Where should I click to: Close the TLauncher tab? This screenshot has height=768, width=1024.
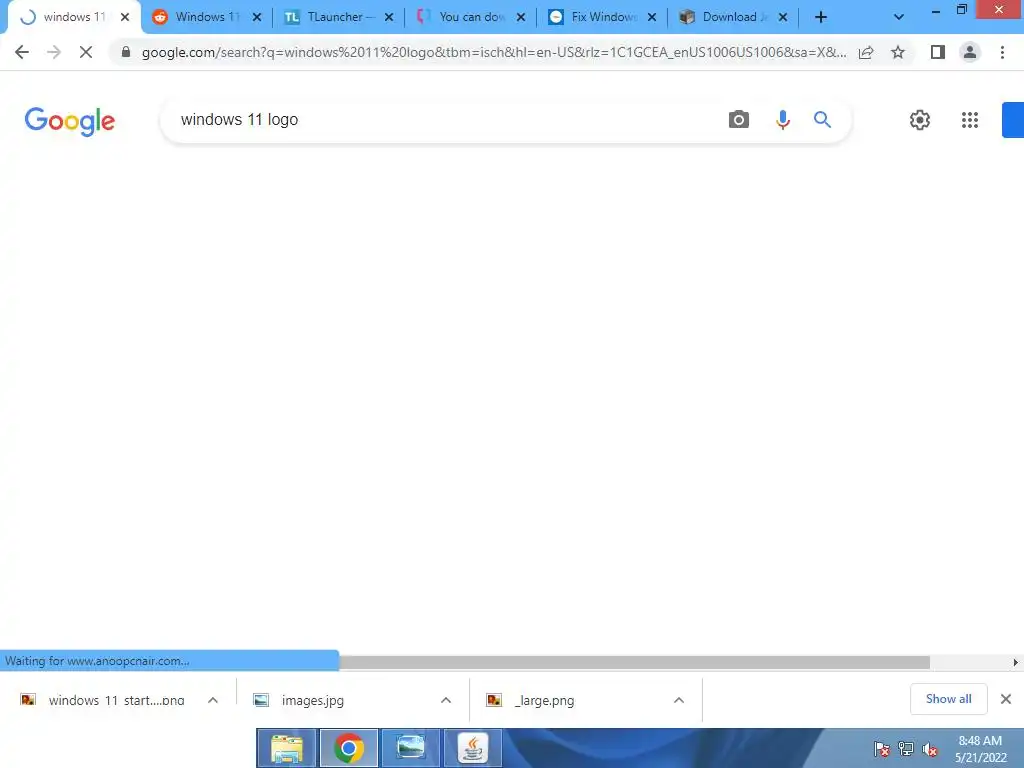pyautogui.click(x=389, y=17)
